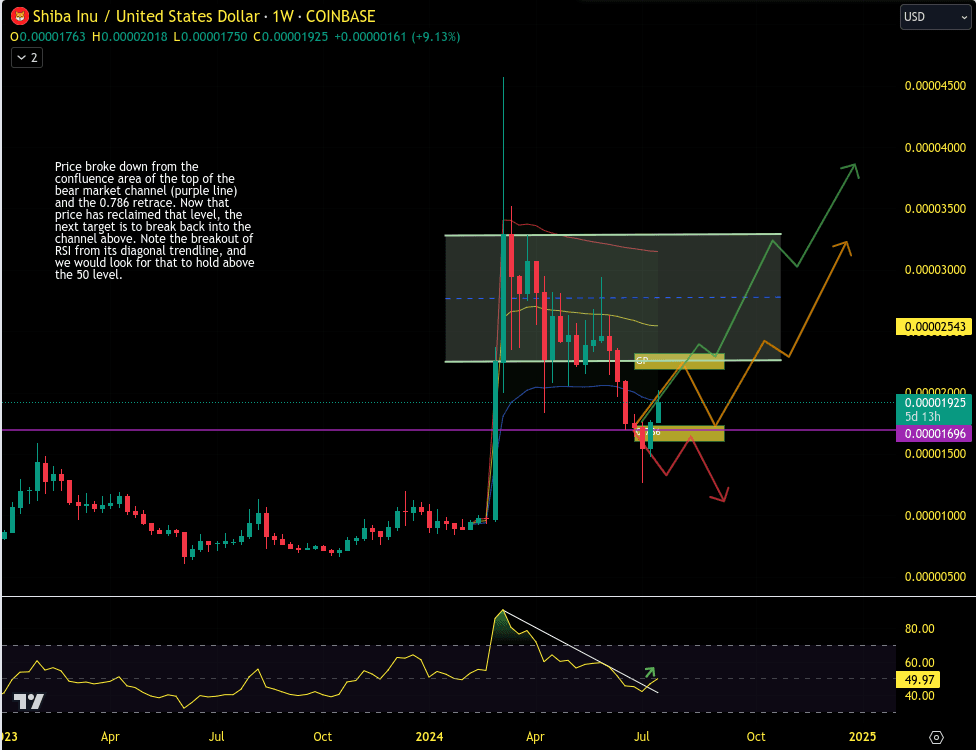
Task: Collapse the indicator legend showing 2
Action: click(x=27, y=58)
